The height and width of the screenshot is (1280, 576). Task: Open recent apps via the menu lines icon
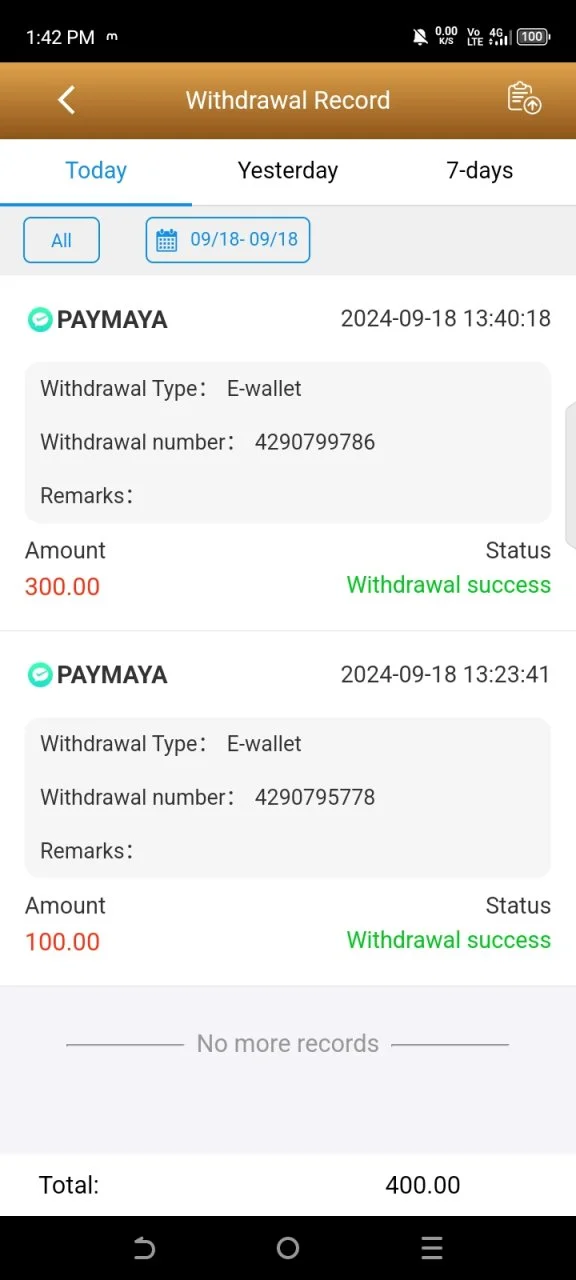tap(432, 1247)
